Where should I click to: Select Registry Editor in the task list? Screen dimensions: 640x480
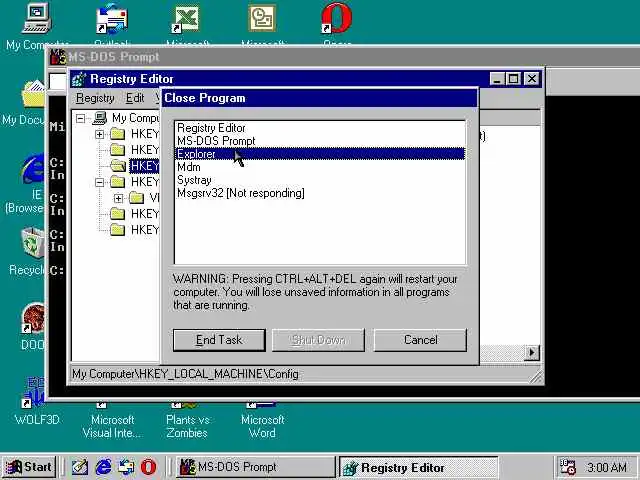[x=320, y=128]
